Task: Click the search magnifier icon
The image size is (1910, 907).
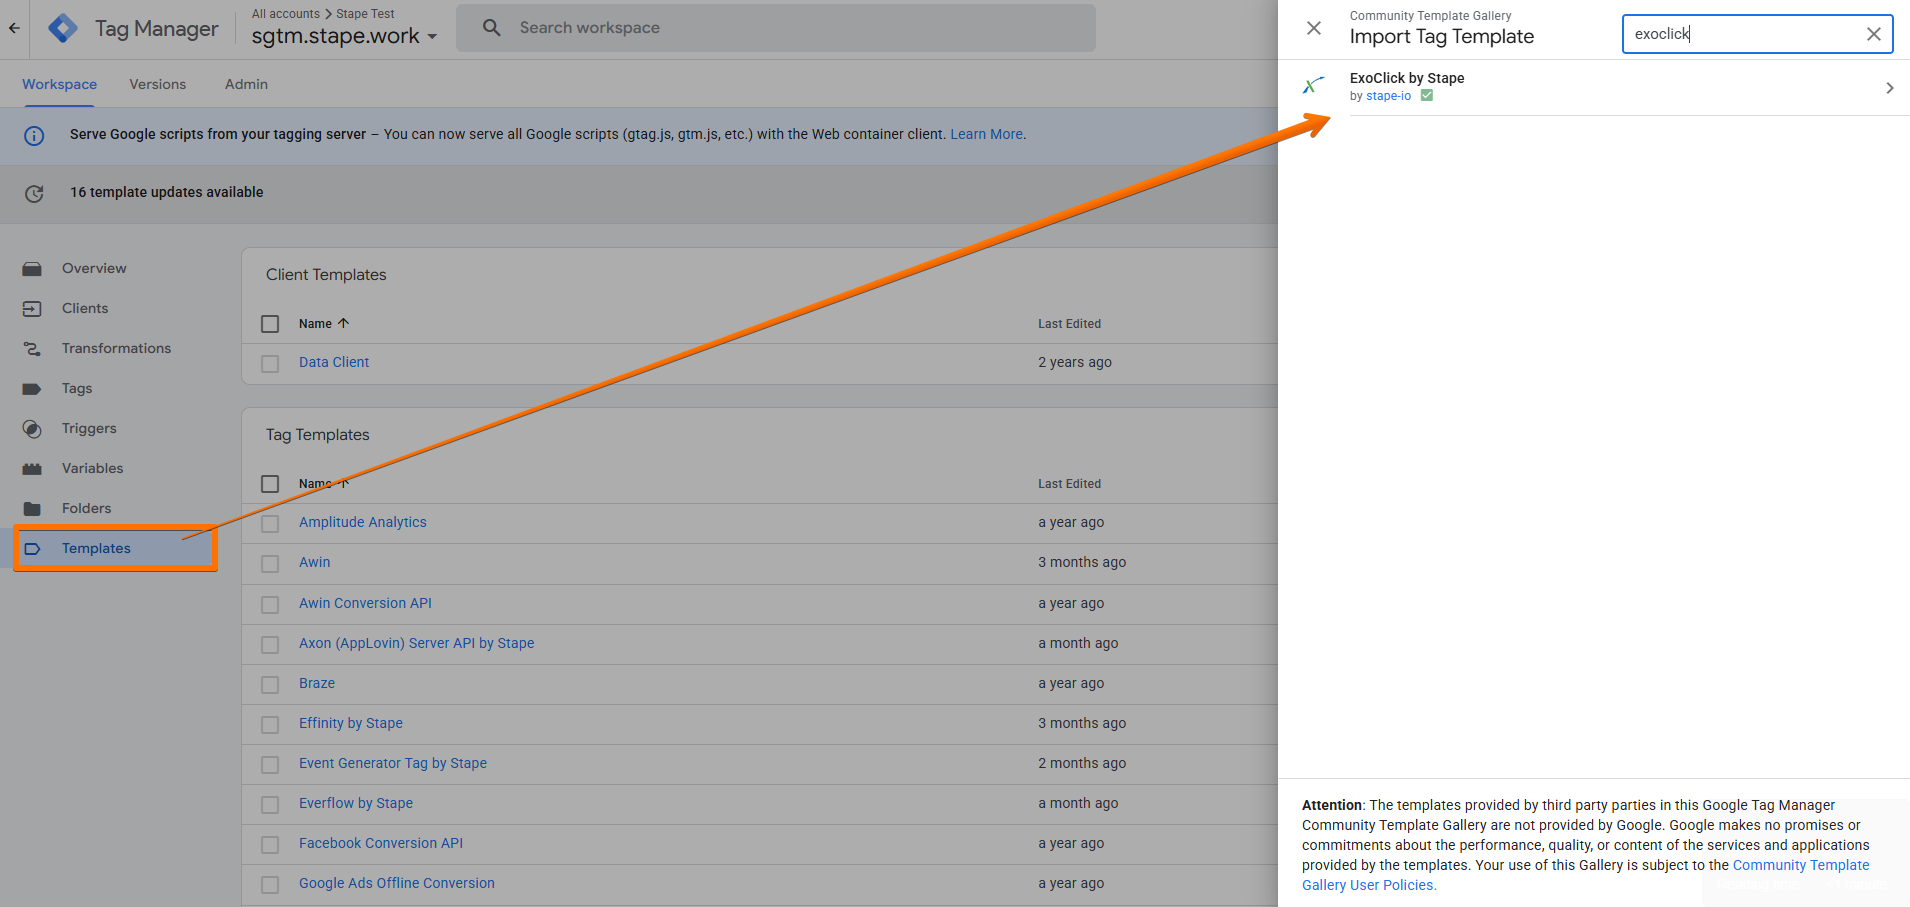Action: 491,28
